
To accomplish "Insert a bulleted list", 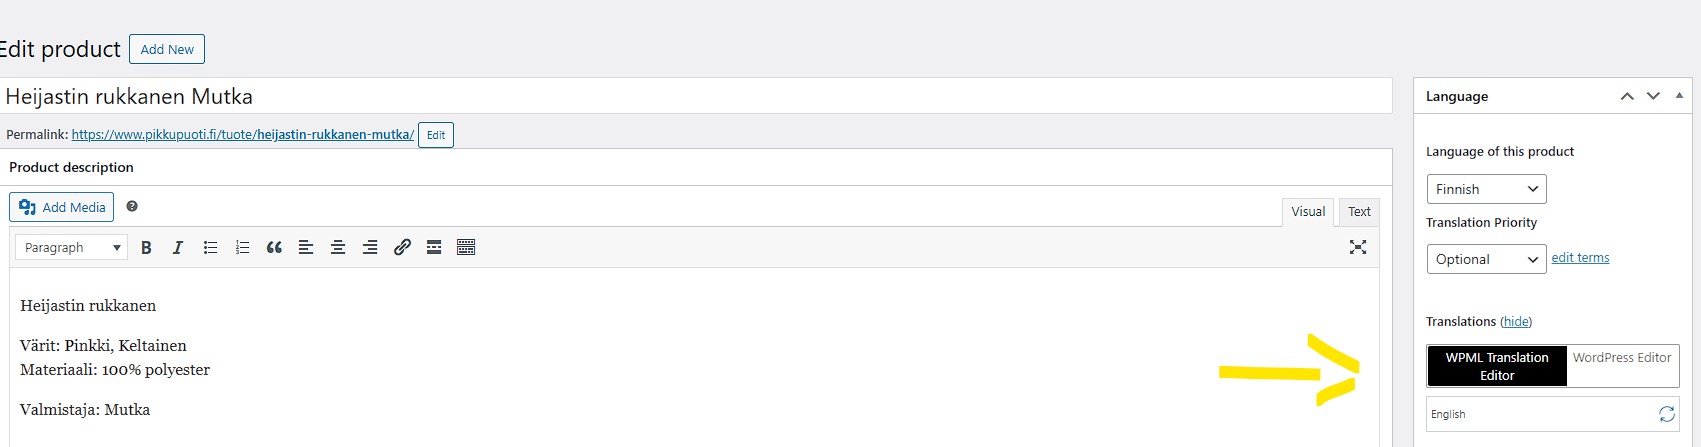I will pyautogui.click(x=210, y=248).
